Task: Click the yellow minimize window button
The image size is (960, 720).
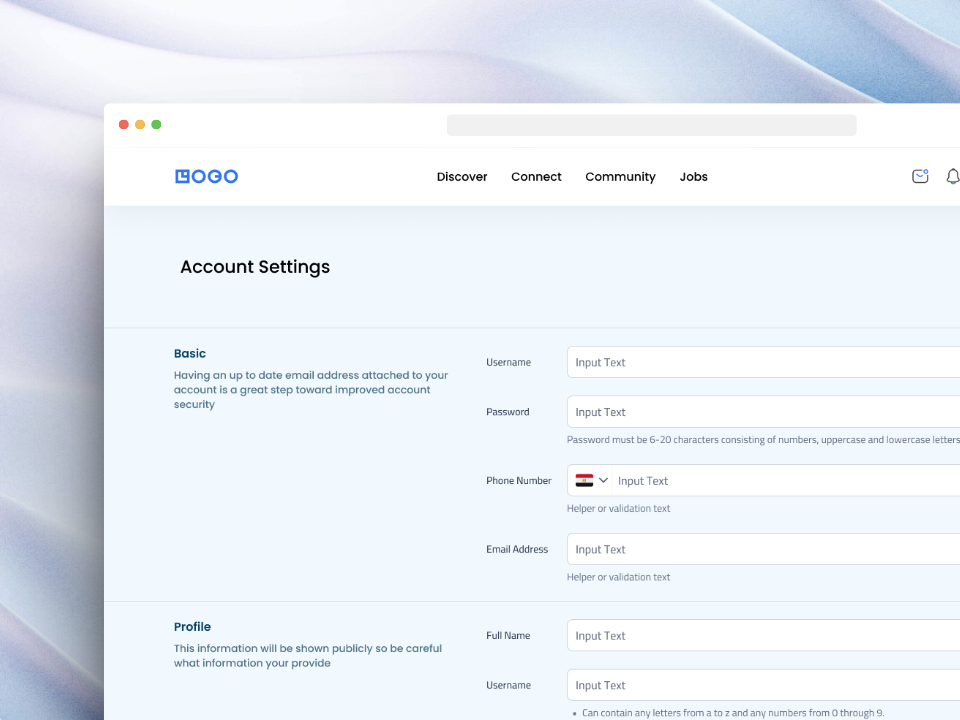Action: tap(140, 124)
